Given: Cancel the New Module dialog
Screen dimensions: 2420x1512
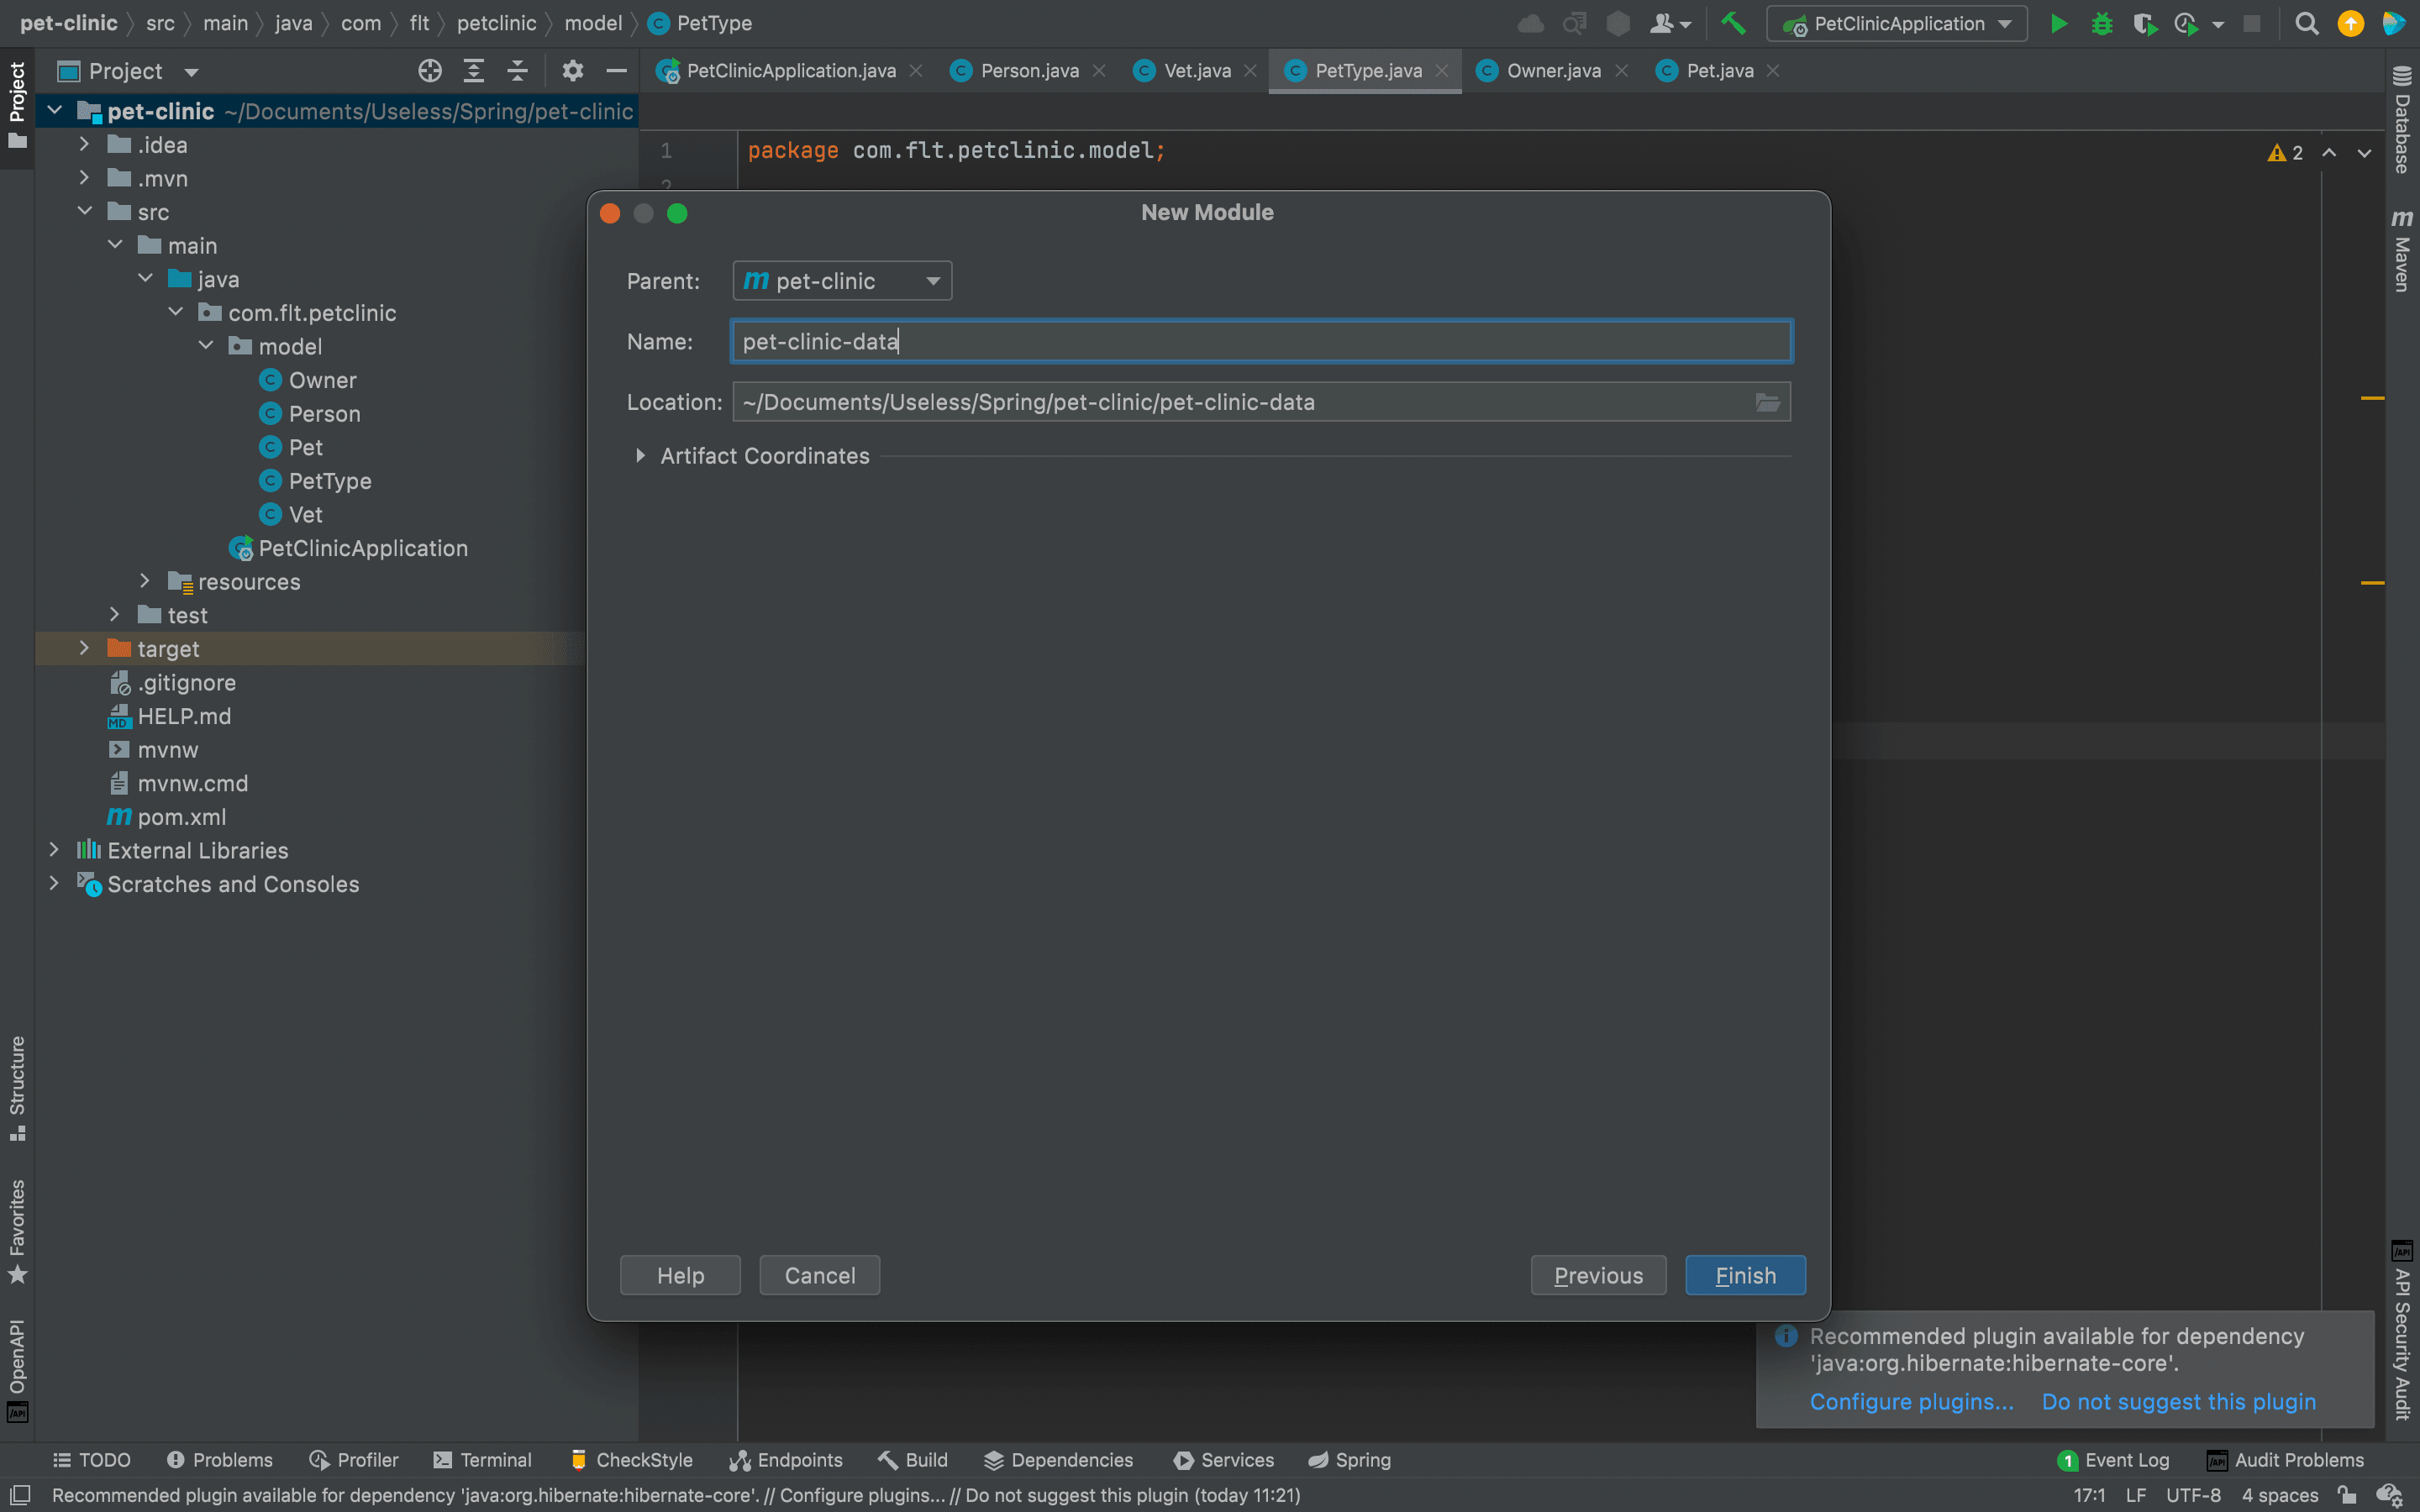Looking at the screenshot, I should click(x=819, y=1275).
